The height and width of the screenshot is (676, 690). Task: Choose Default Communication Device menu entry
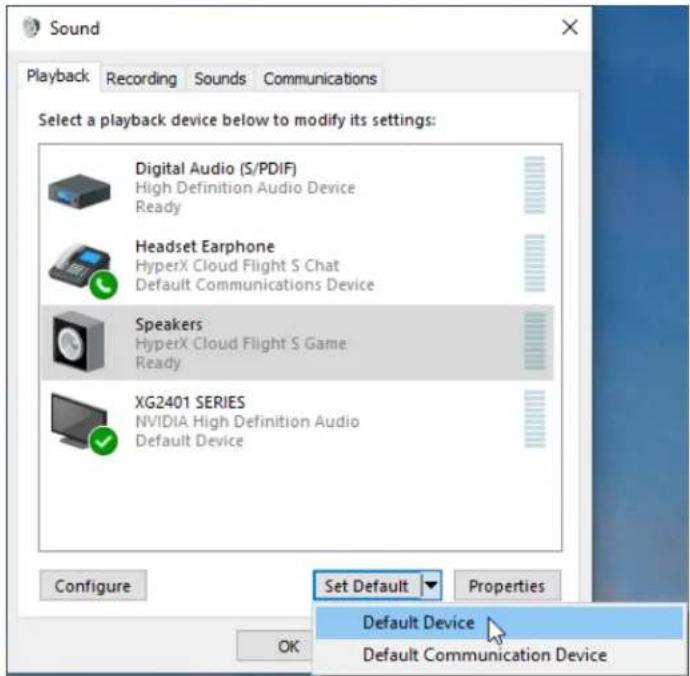[499, 655]
